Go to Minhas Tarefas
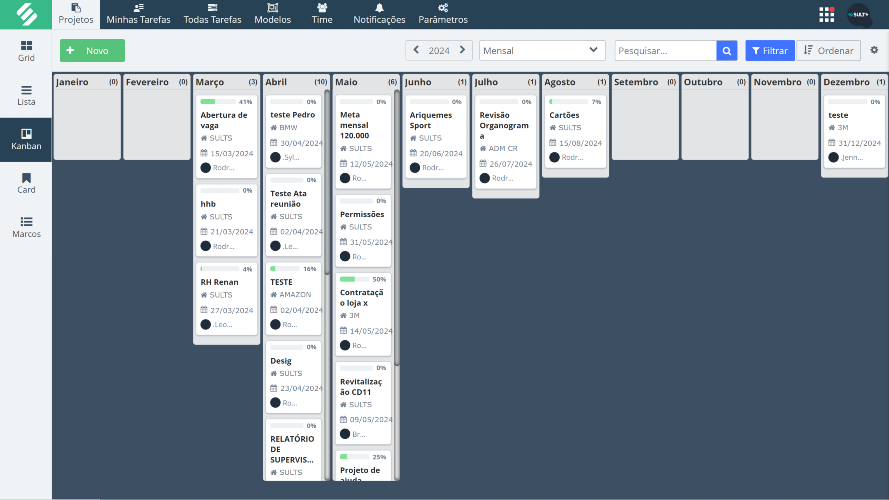The image size is (889, 500). (138, 14)
